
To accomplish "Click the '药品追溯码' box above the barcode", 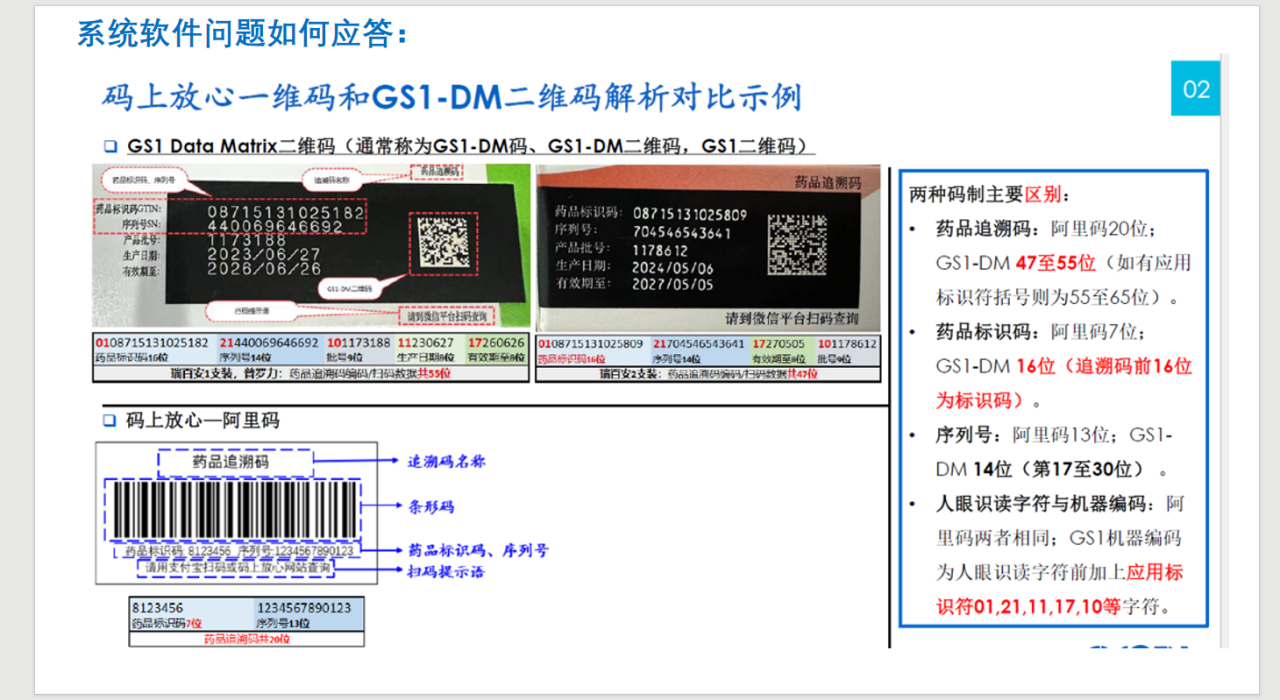I will click(234, 462).
